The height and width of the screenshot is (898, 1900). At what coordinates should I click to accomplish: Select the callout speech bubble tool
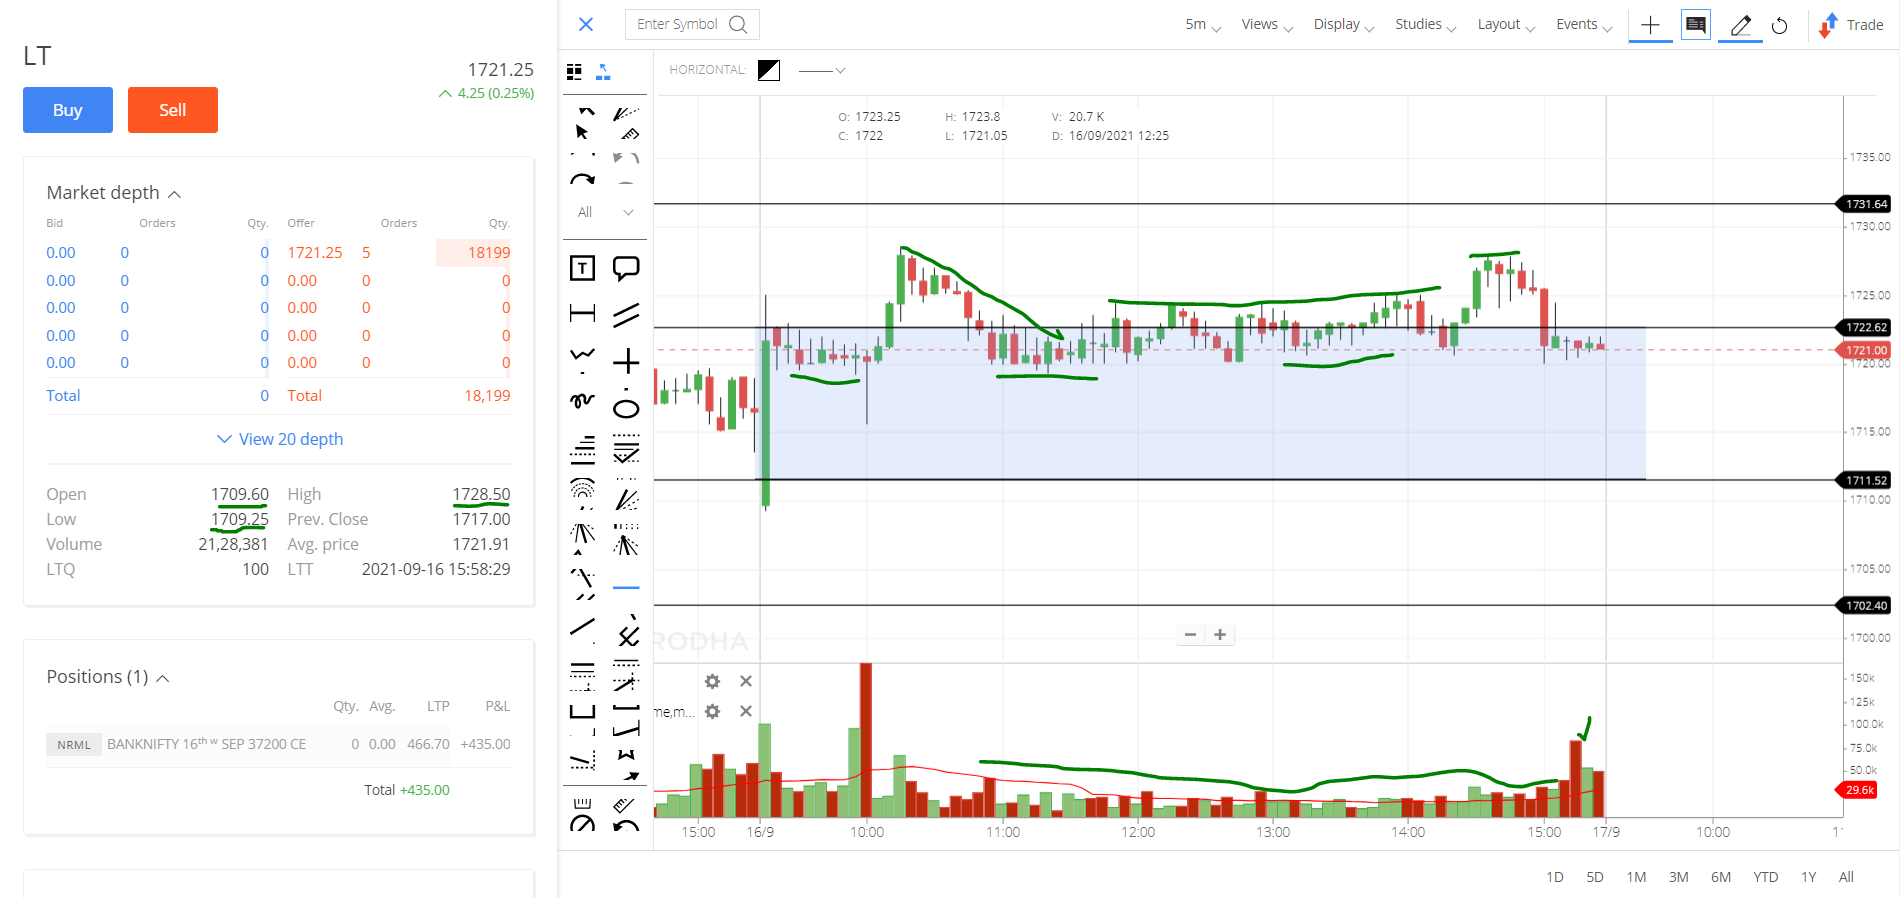tap(626, 268)
